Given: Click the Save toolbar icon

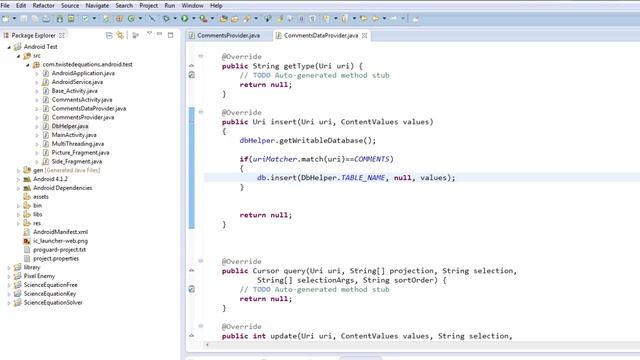Looking at the screenshot, I should pos(24,19).
